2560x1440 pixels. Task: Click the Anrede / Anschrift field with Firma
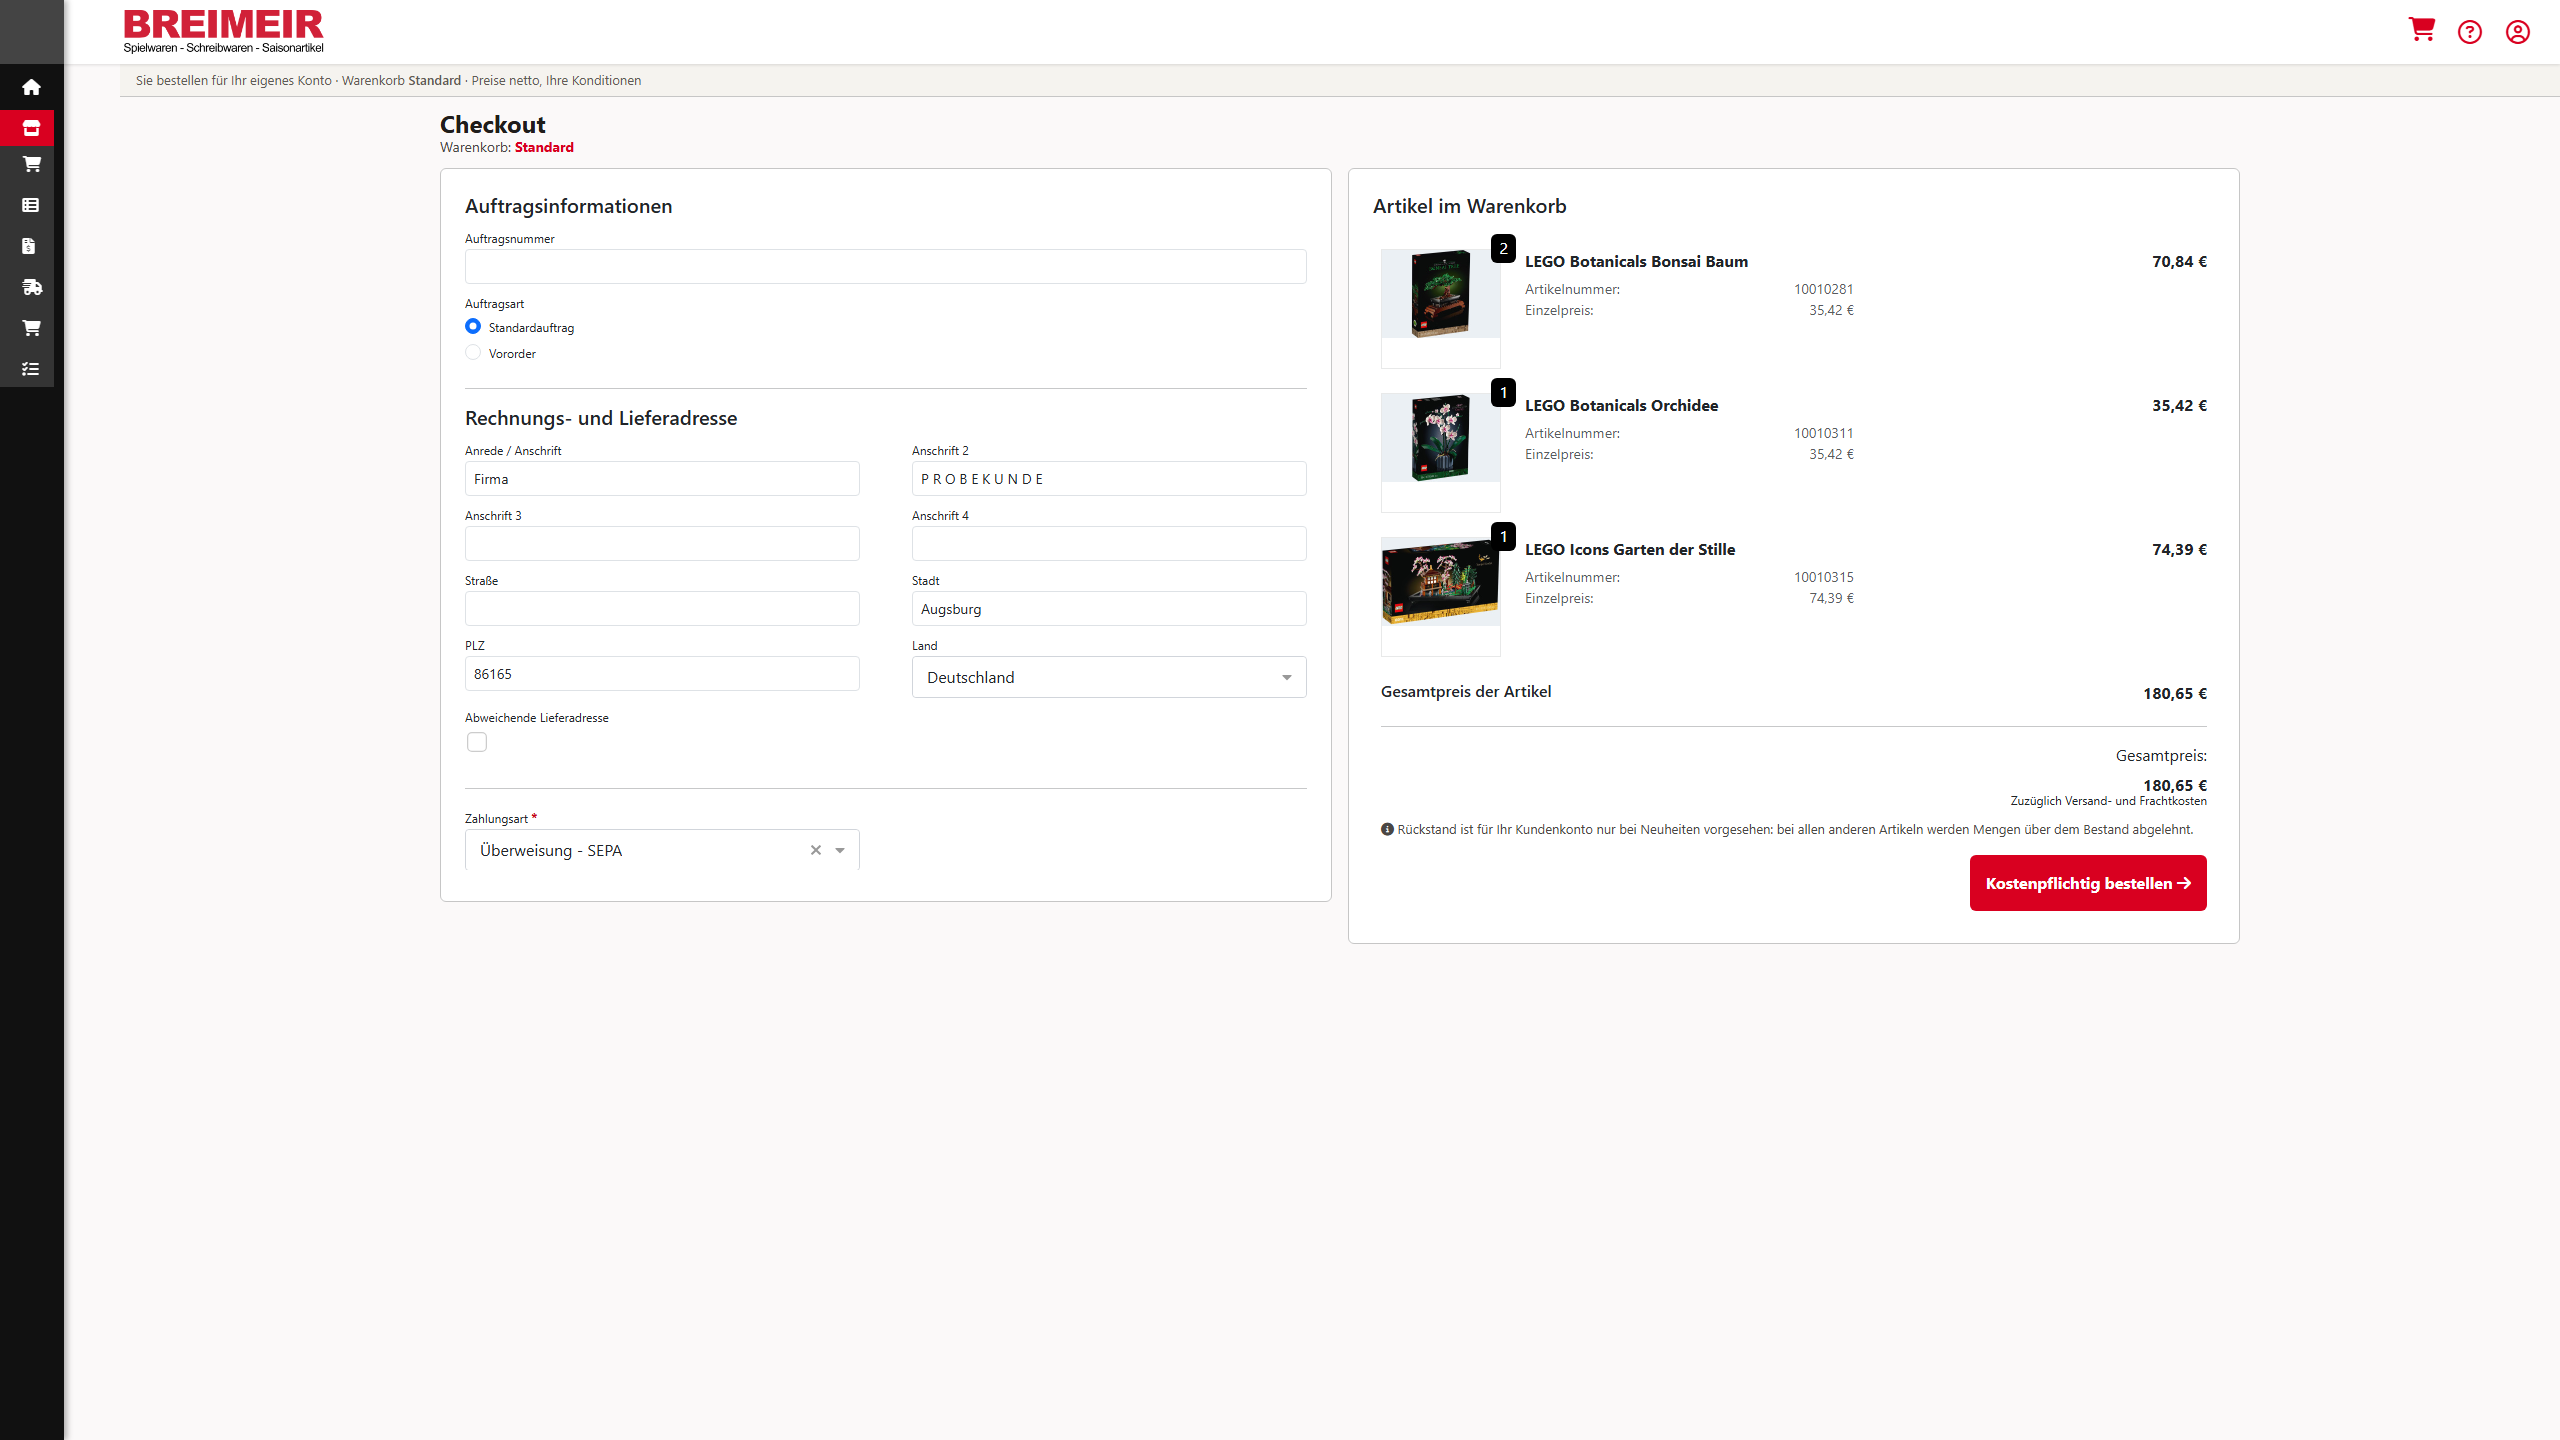(662, 478)
